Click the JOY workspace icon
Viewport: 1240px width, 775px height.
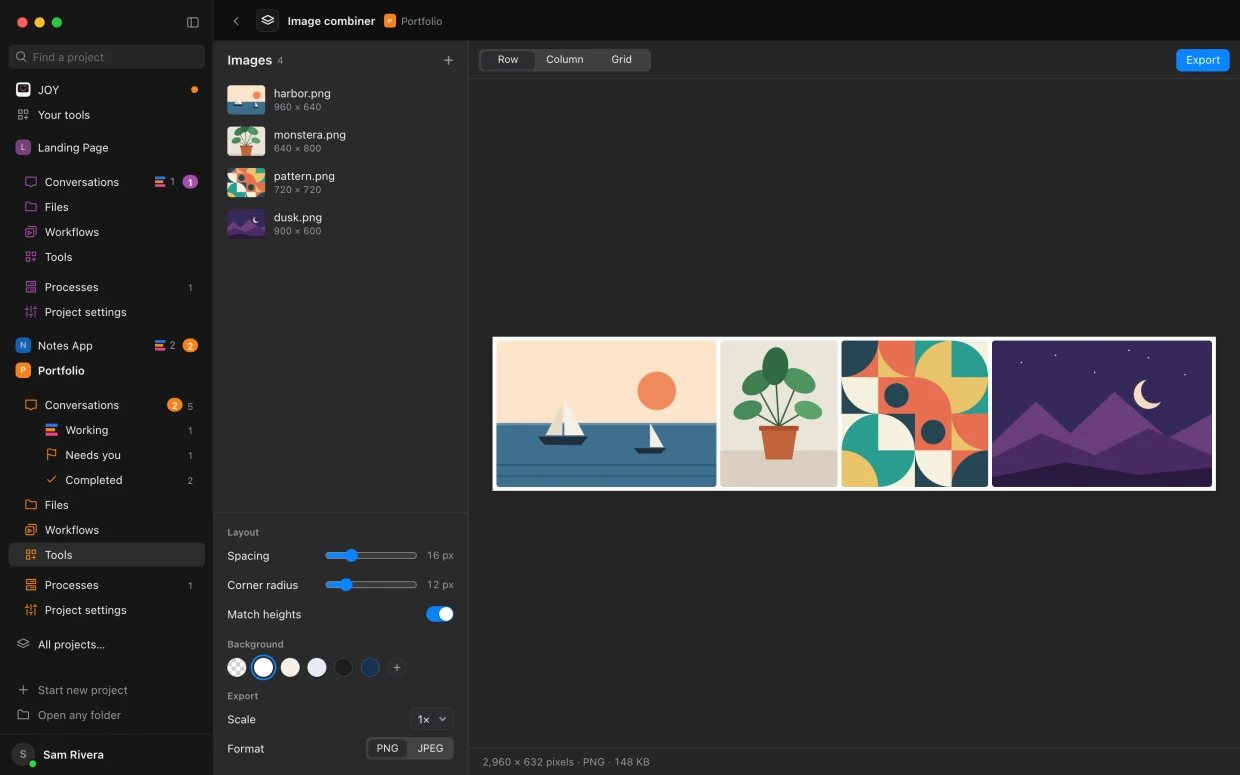coord(23,90)
